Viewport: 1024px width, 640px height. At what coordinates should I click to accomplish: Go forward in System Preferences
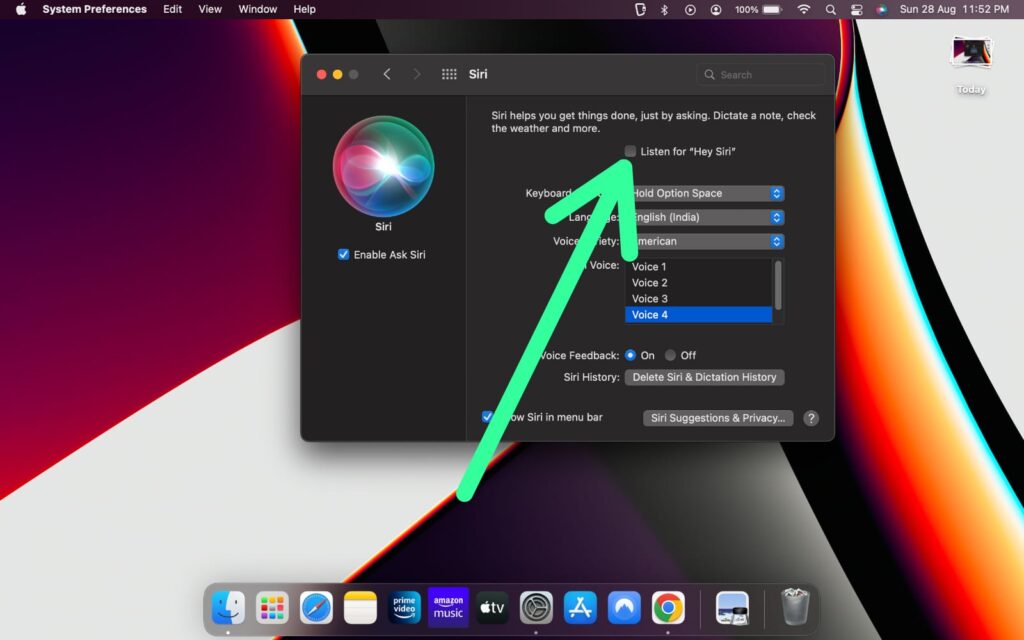(x=417, y=74)
